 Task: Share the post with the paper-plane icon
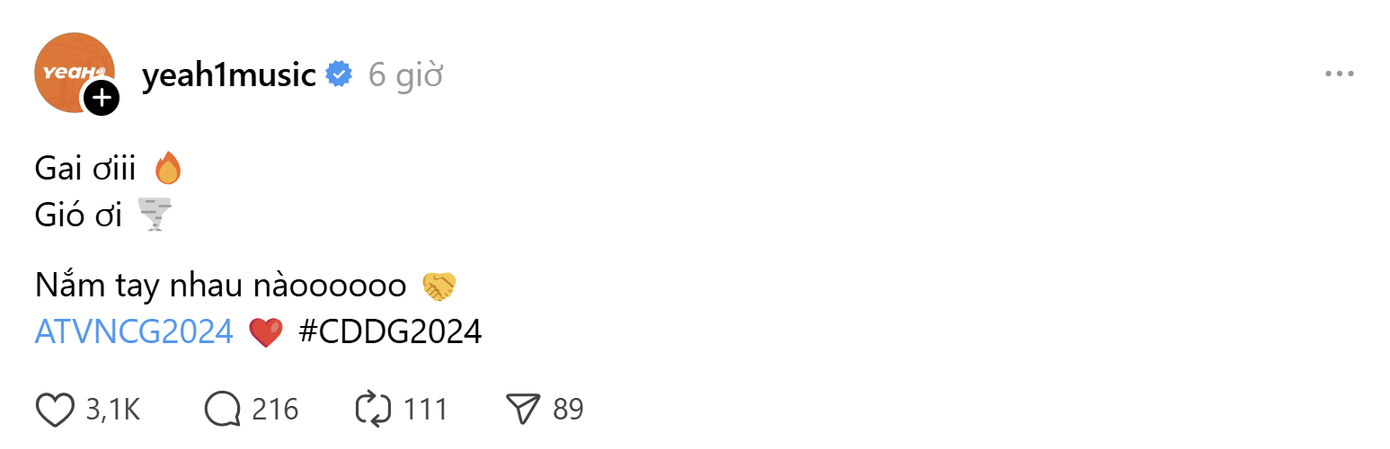click(523, 409)
